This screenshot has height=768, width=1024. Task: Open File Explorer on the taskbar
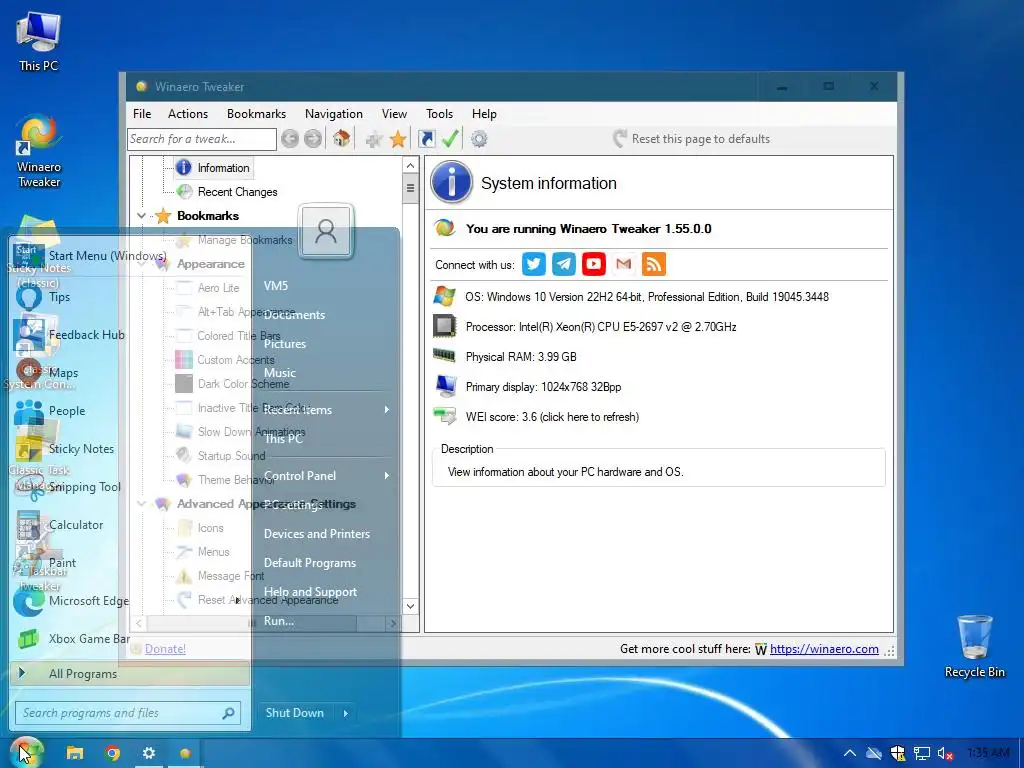click(75, 753)
